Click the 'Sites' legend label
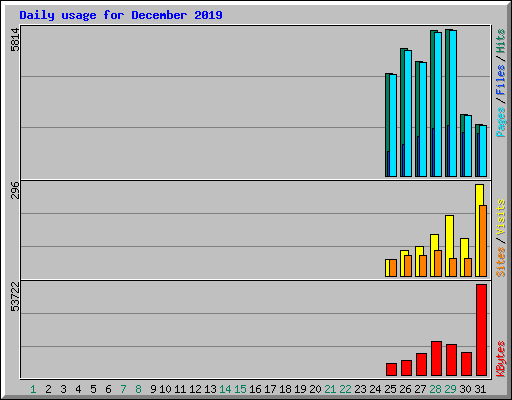 tap(501, 262)
